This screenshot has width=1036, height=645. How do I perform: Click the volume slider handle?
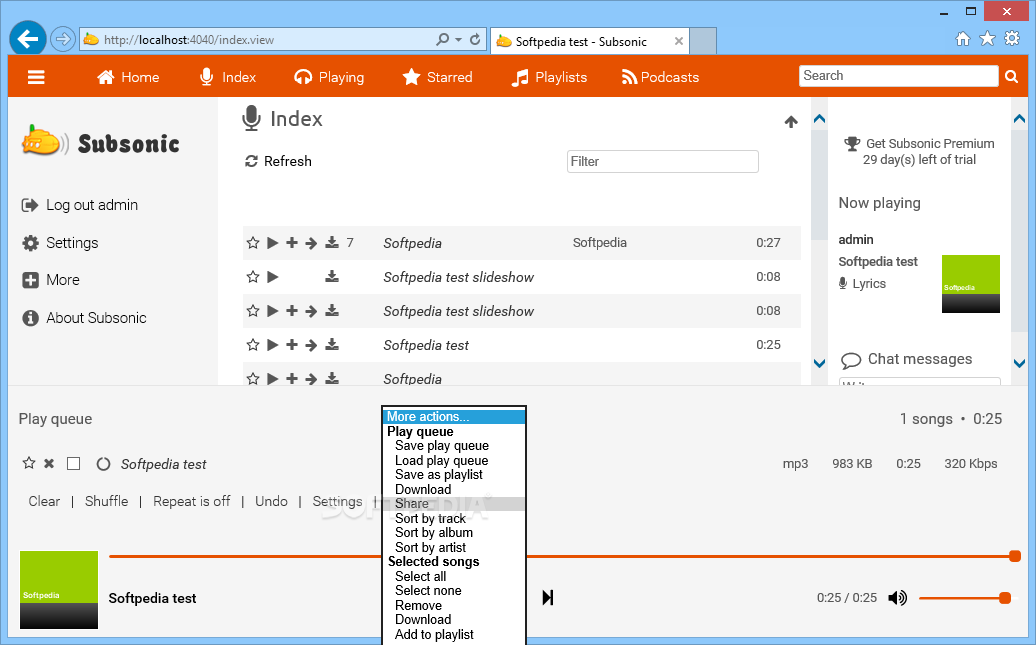(x=1005, y=598)
